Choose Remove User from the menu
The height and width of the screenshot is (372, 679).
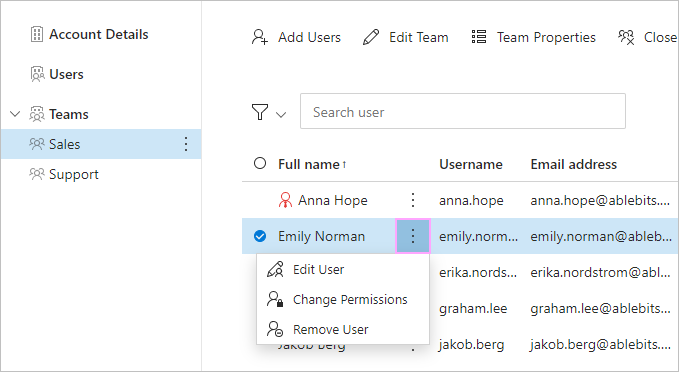(343, 329)
